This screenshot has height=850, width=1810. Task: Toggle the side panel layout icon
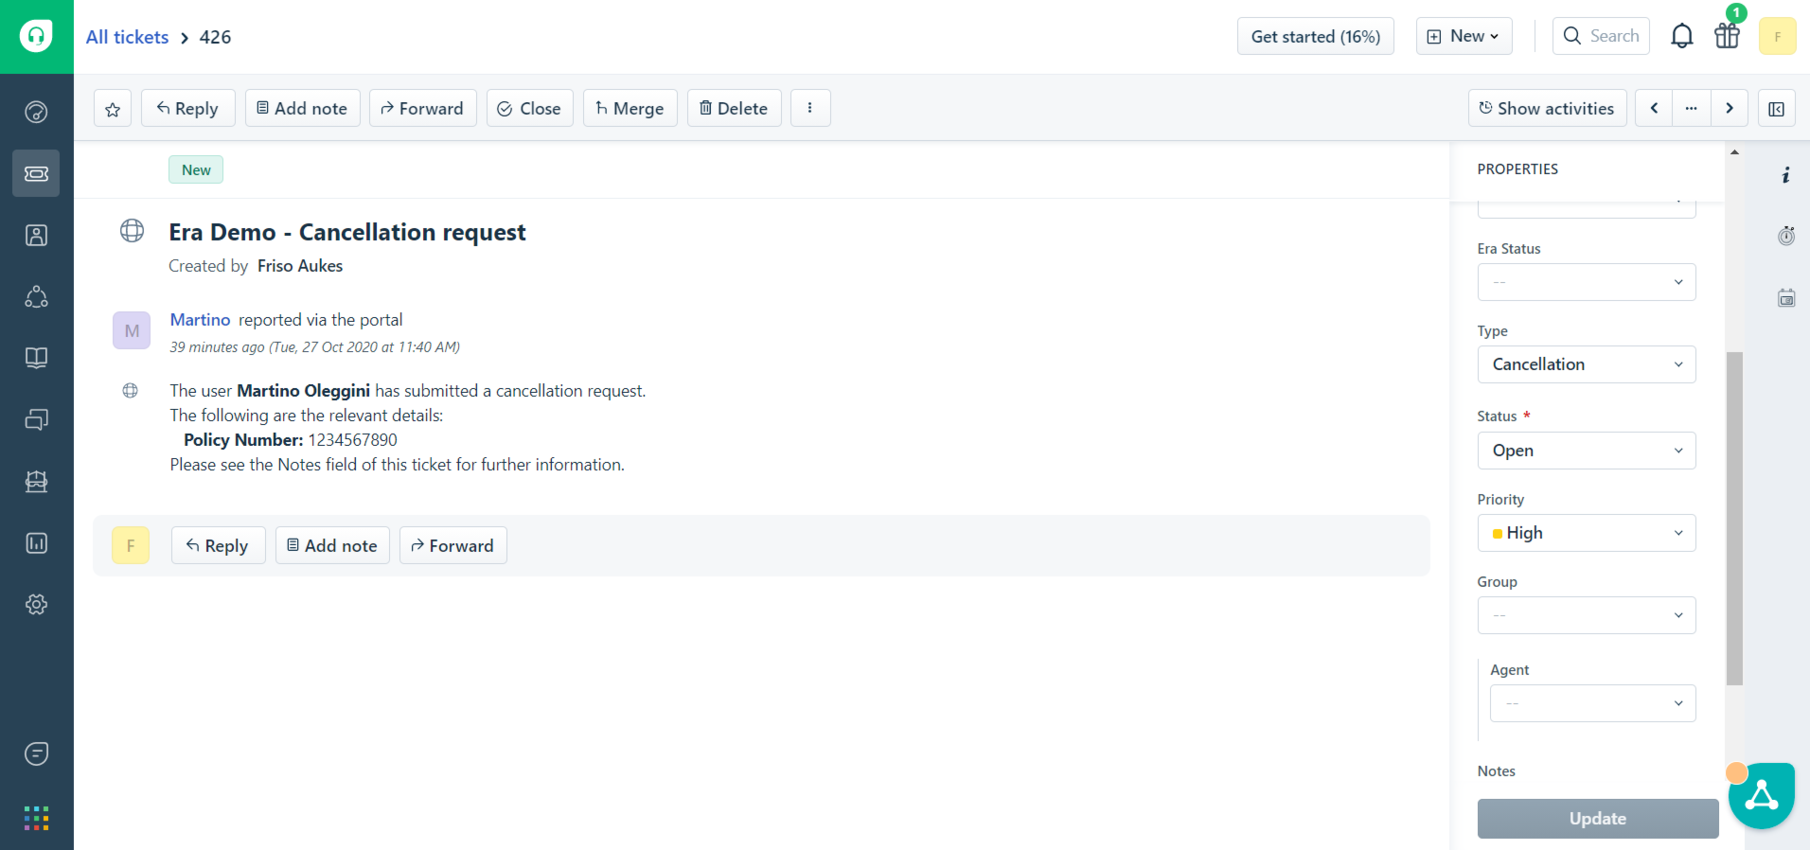(x=1776, y=108)
